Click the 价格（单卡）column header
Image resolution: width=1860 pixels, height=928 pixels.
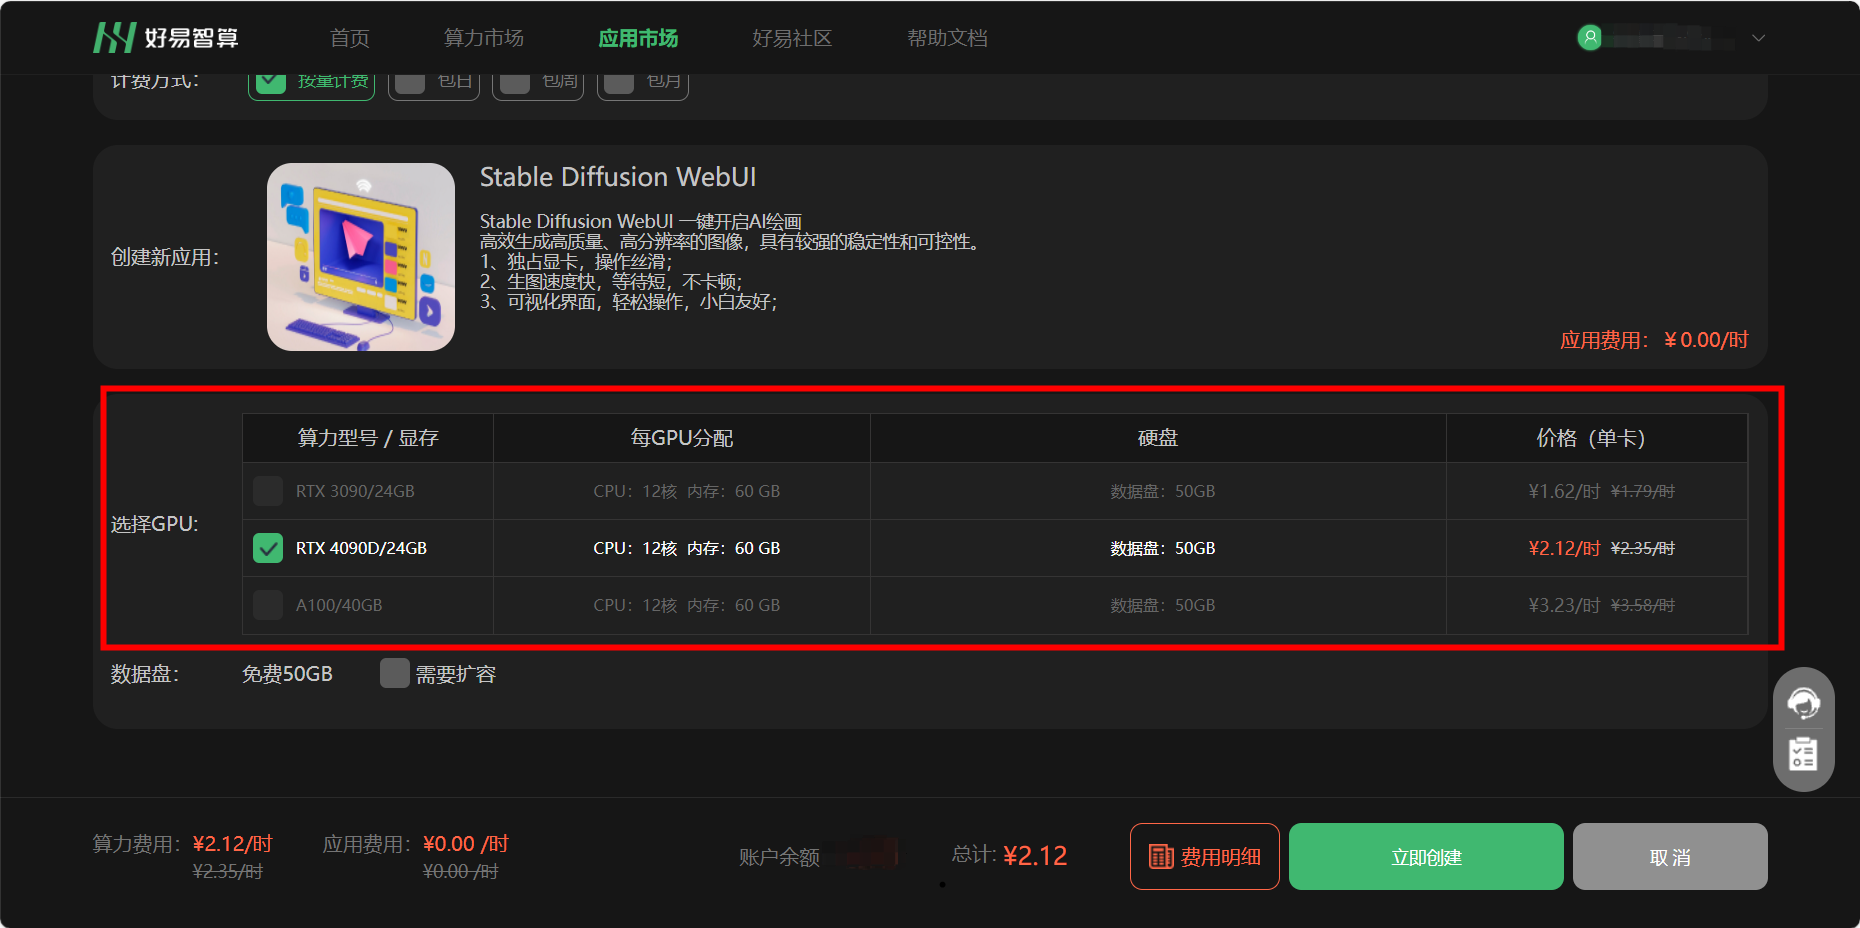pyautogui.click(x=1597, y=438)
